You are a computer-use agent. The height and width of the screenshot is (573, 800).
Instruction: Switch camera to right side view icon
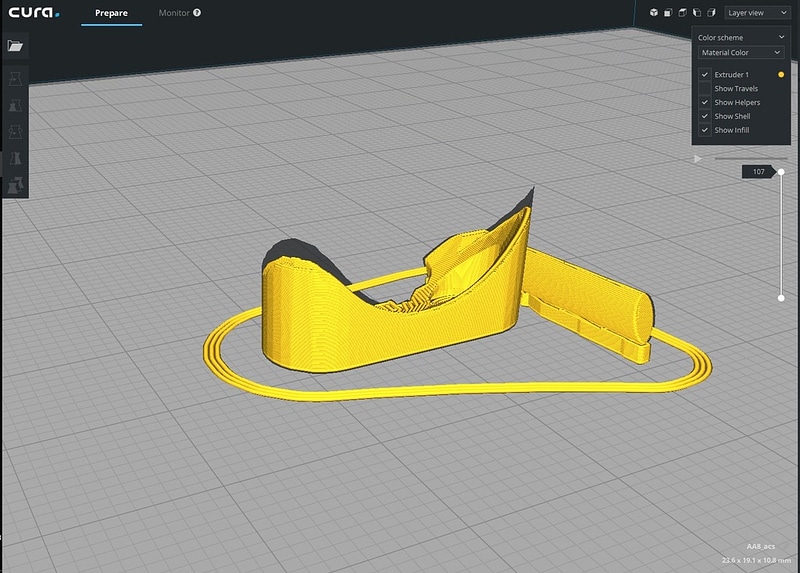(x=711, y=13)
